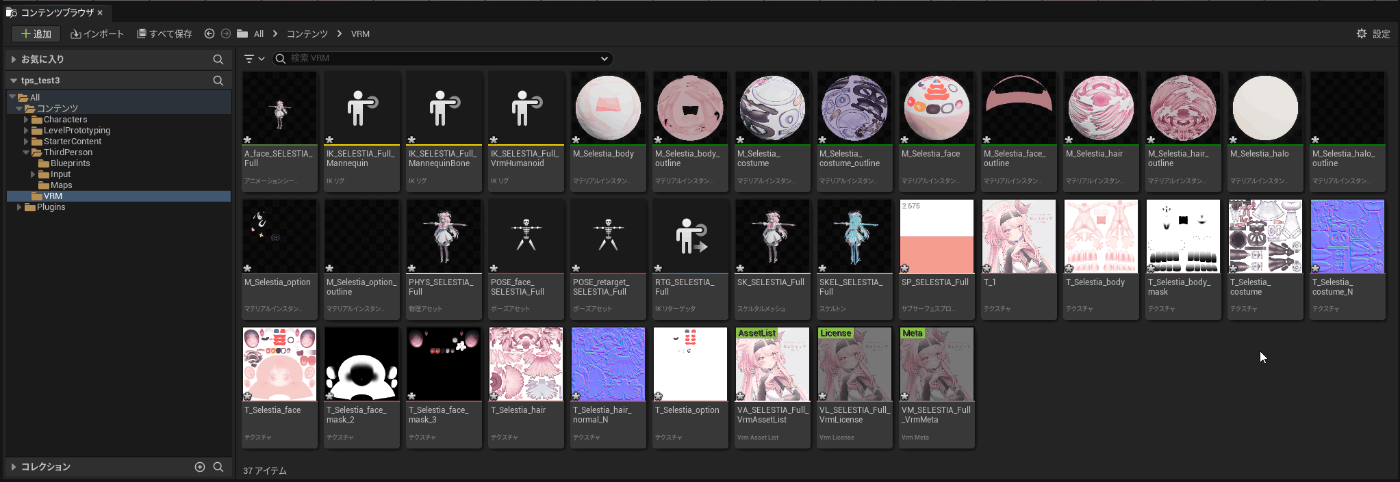1400x482 pixels.
Task: Click the VRM breadcrumb segment
Action: pos(360,33)
